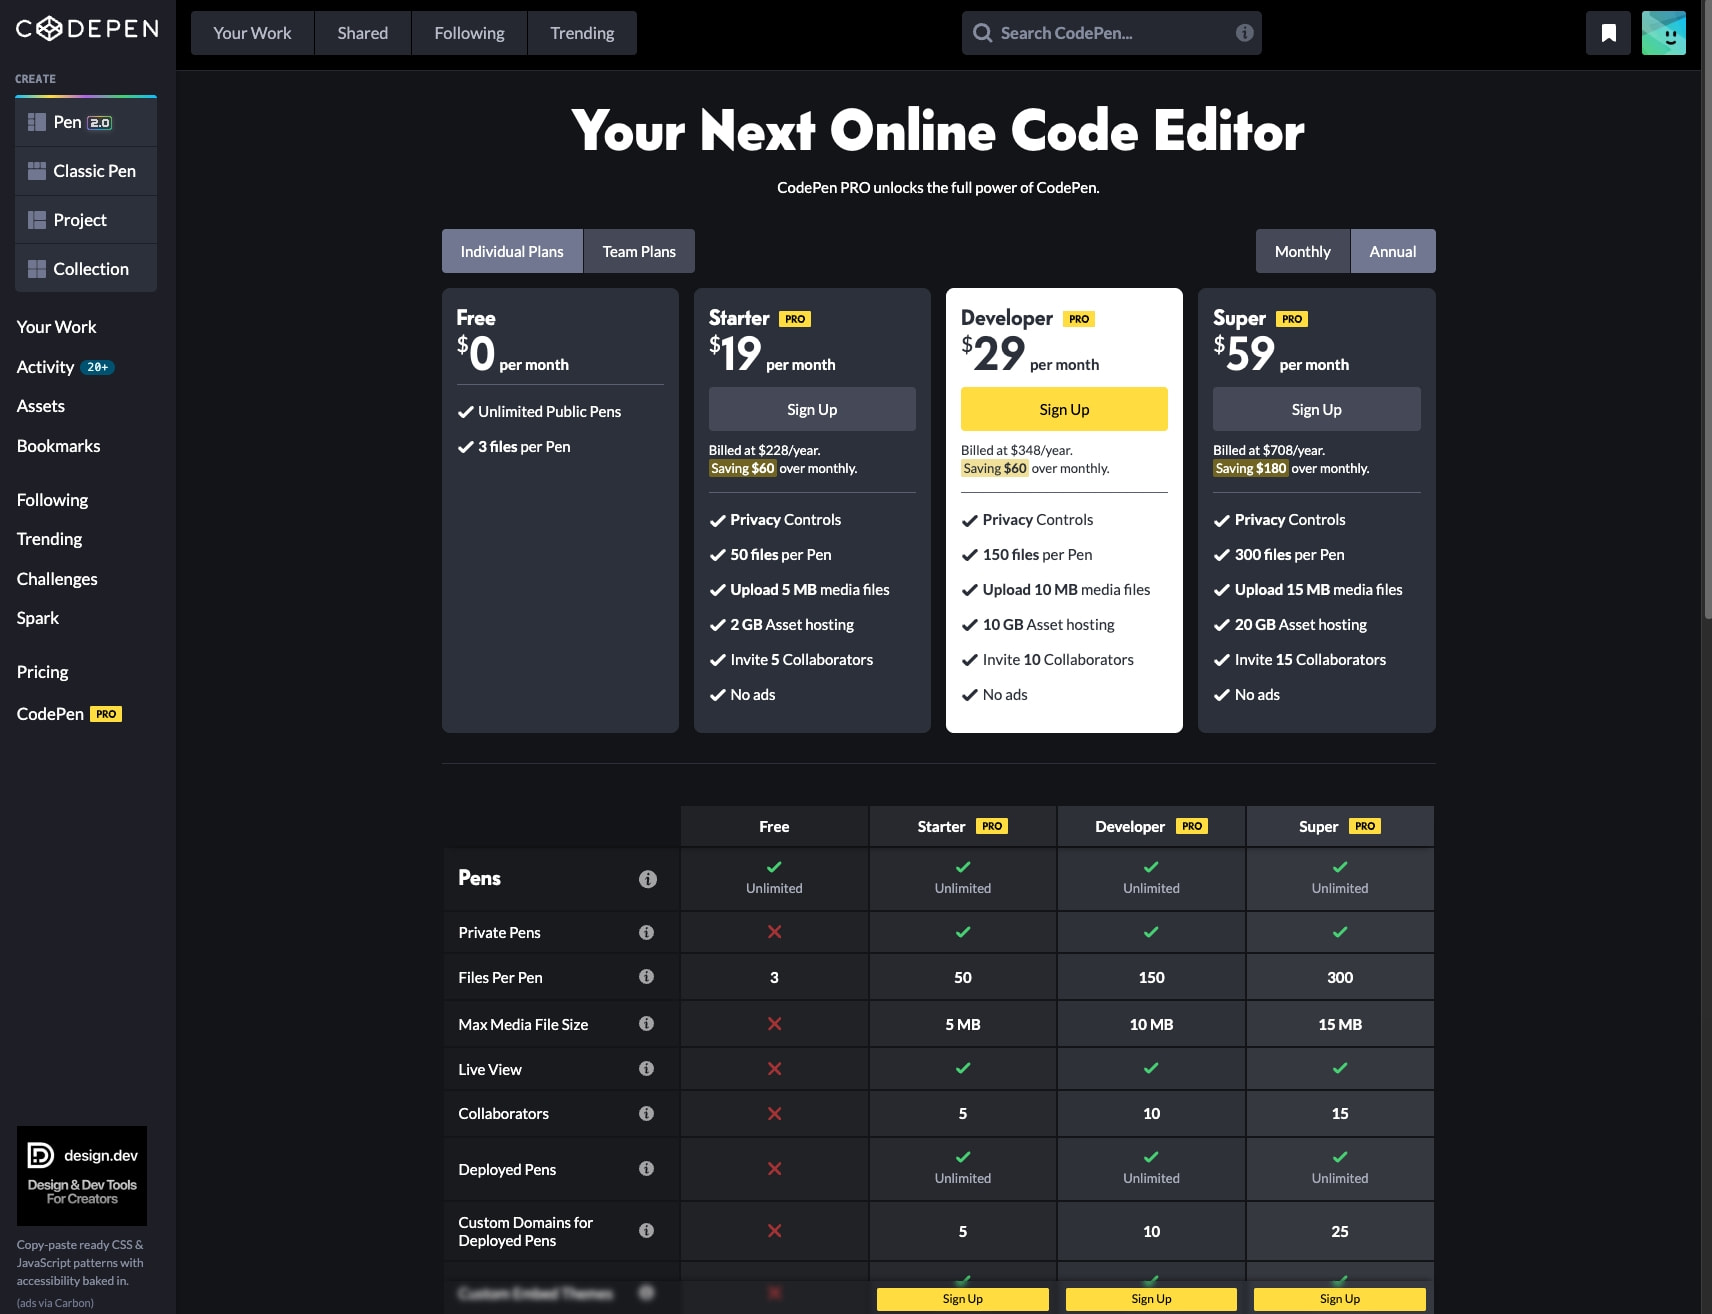This screenshot has height=1314, width=1712.
Task: Open Trending in sidebar
Action: tap(49, 539)
